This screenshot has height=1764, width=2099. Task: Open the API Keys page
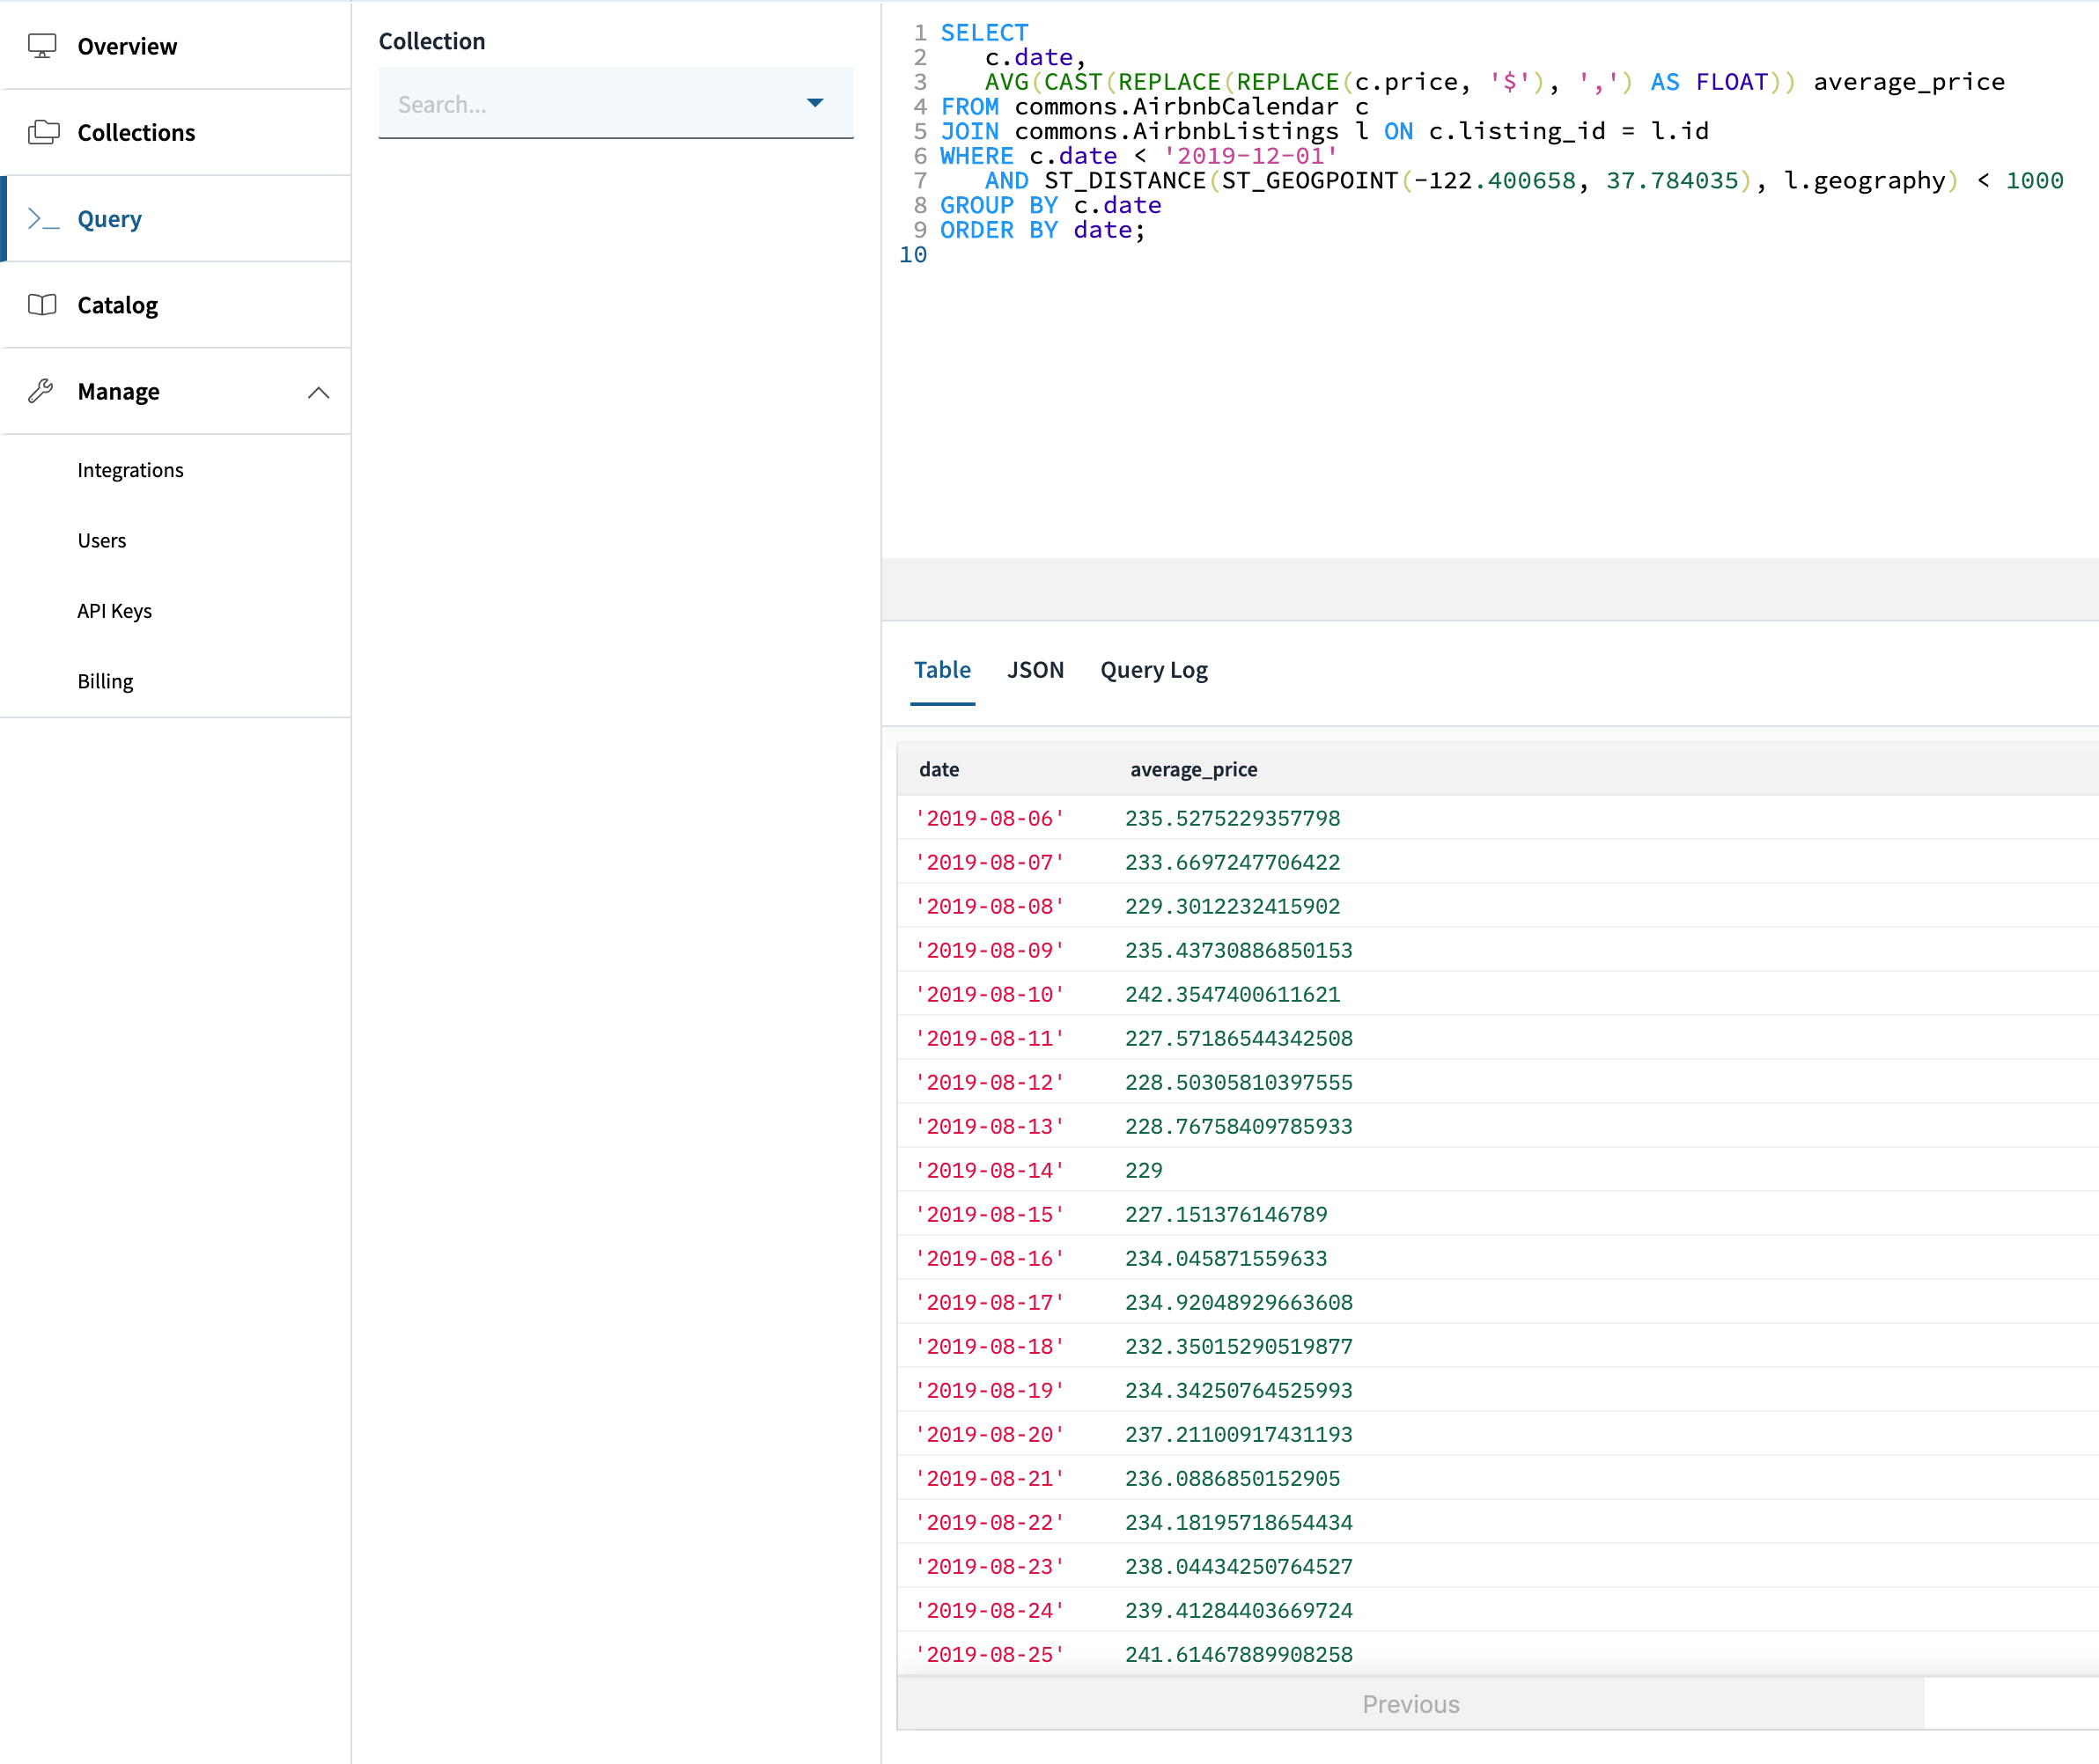click(114, 611)
